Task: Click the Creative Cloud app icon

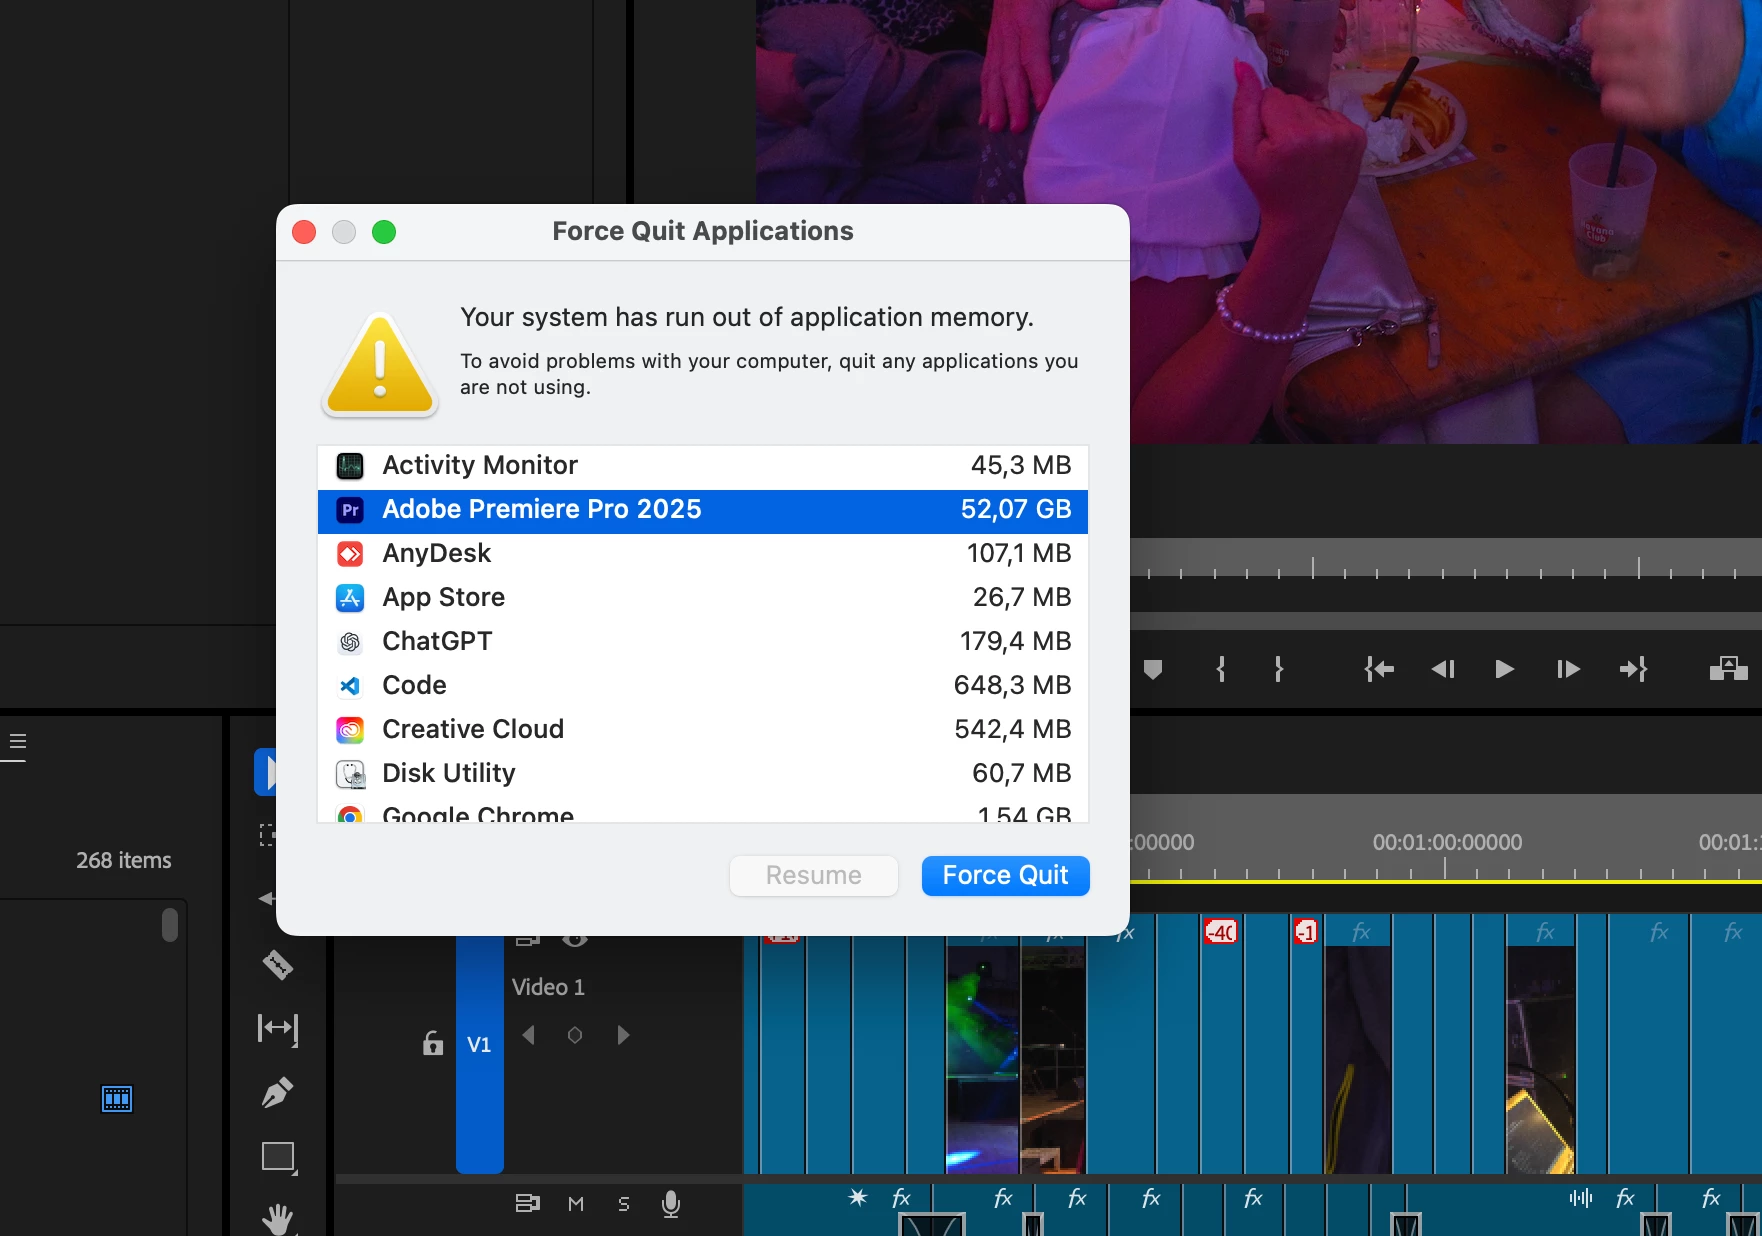Action: point(350,730)
